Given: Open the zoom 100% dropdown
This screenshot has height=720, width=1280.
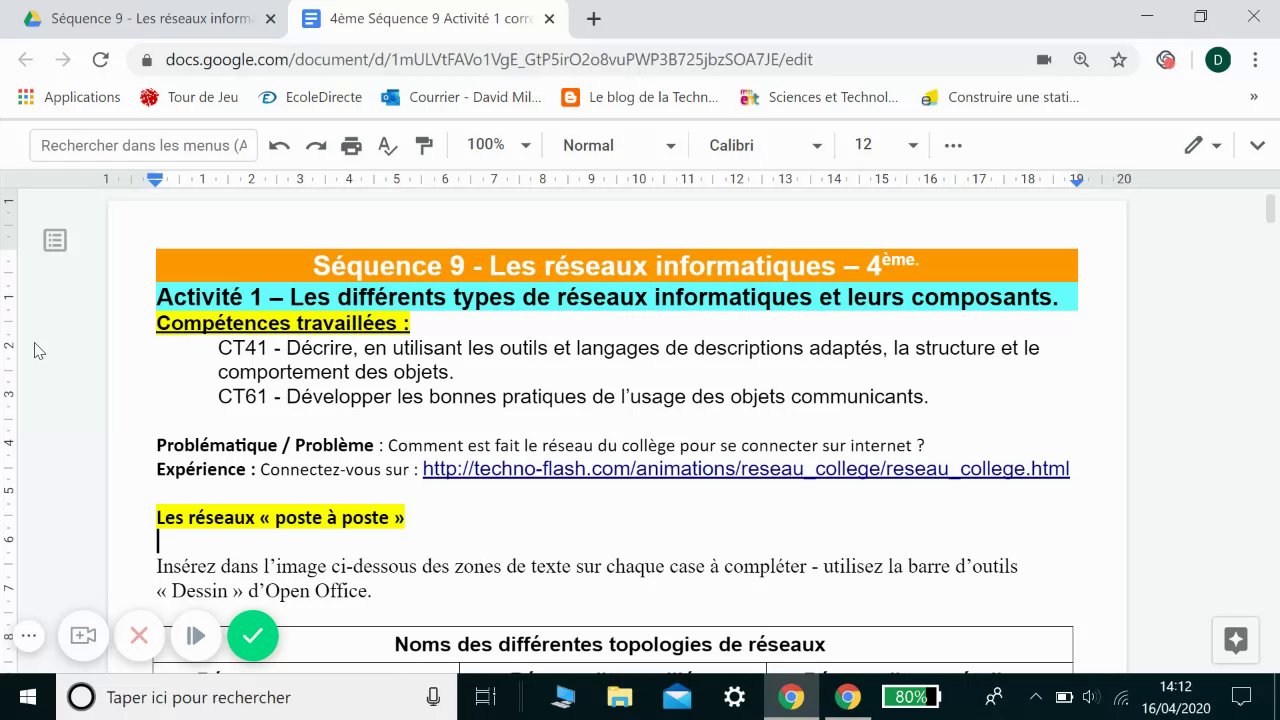Looking at the screenshot, I should 497,146.
